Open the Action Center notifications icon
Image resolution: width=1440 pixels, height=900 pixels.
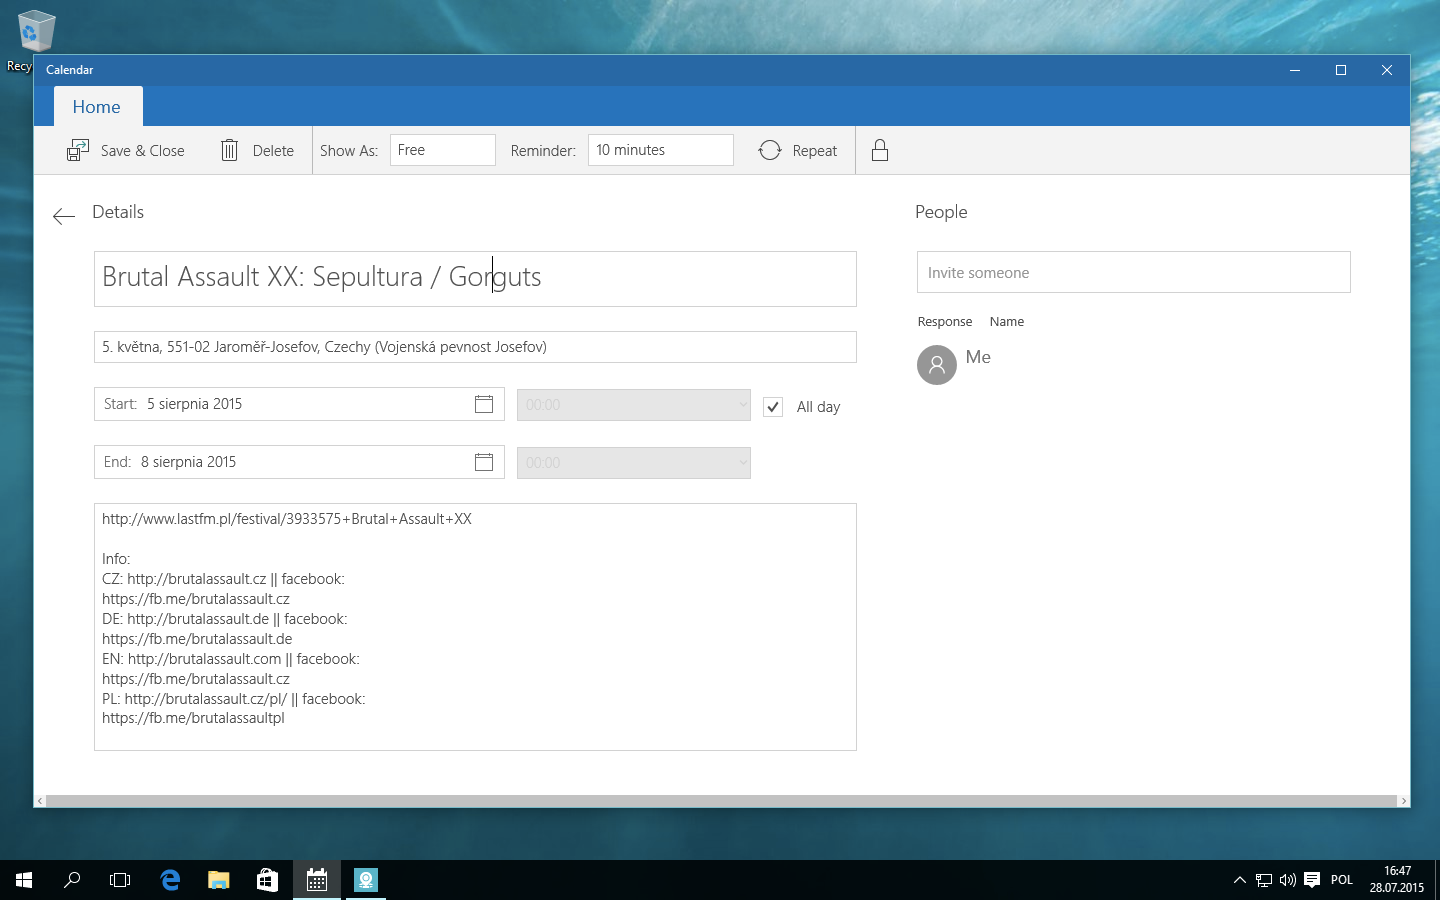pos(1312,880)
